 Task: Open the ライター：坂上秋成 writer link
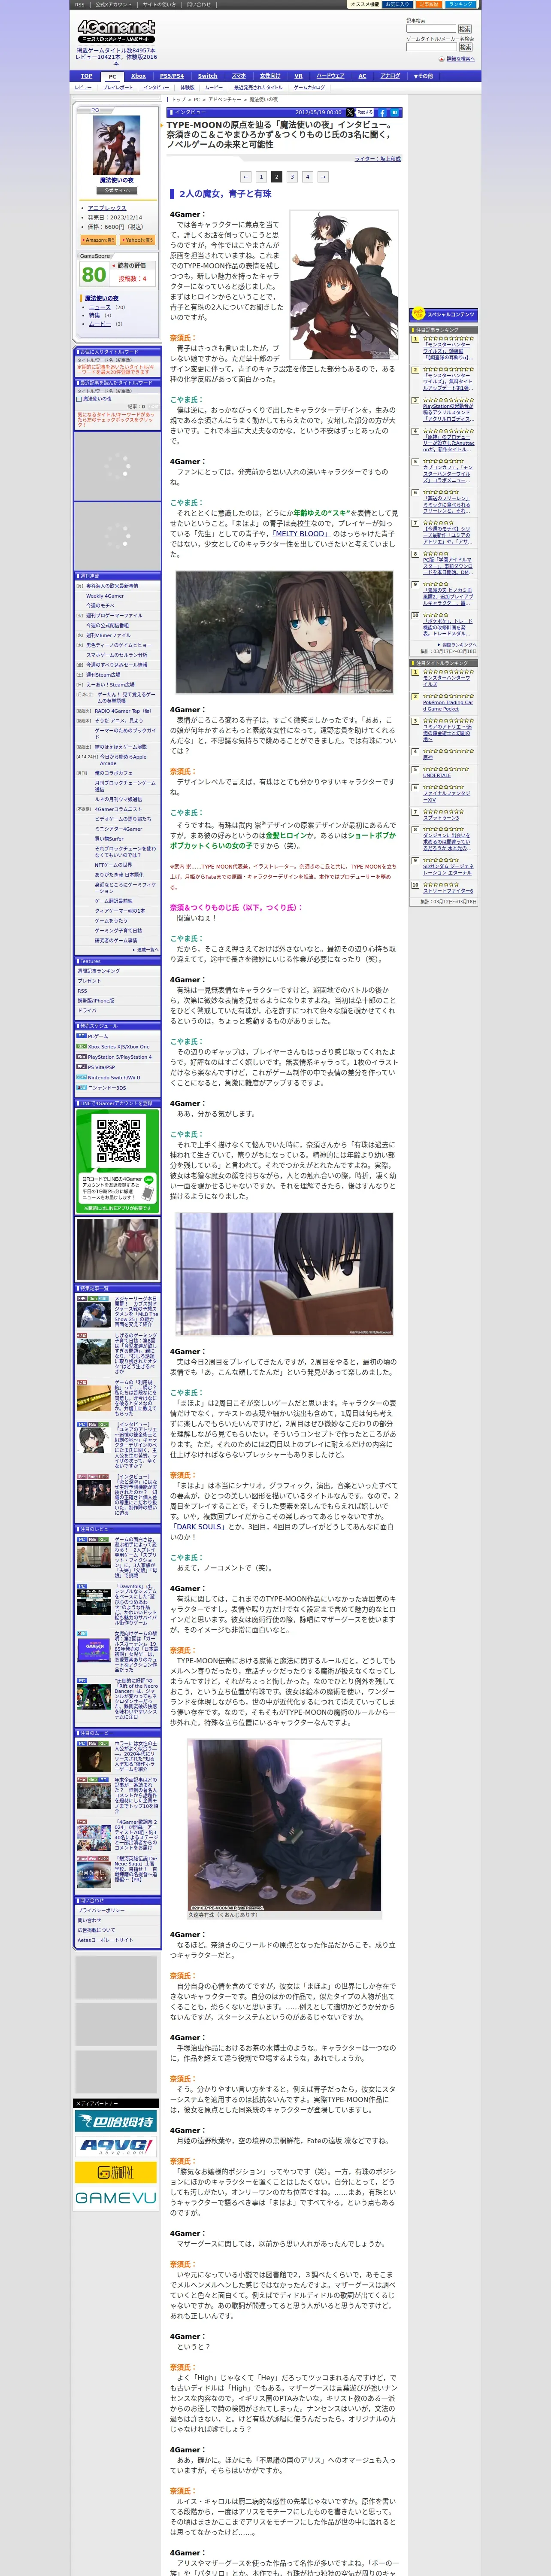pyautogui.click(x=377, y=158)
